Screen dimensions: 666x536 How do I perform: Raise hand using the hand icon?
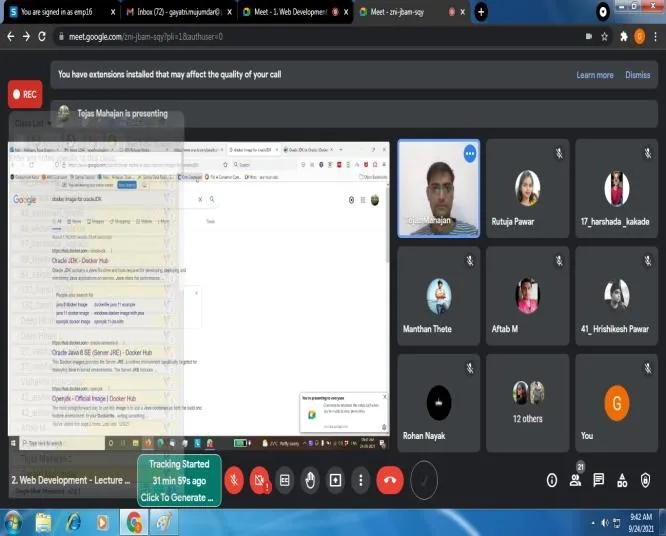(x=310, y=480)
